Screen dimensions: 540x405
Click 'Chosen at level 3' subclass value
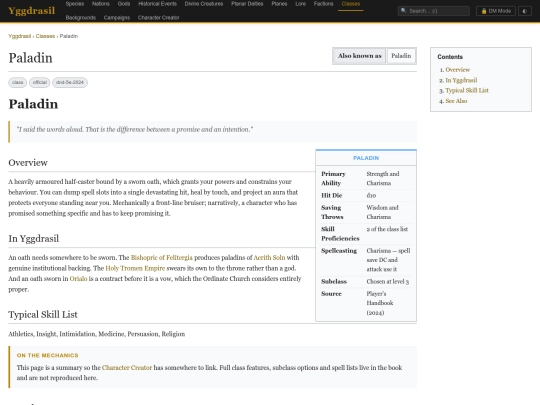pyautogui.click(x=388, y=282)
